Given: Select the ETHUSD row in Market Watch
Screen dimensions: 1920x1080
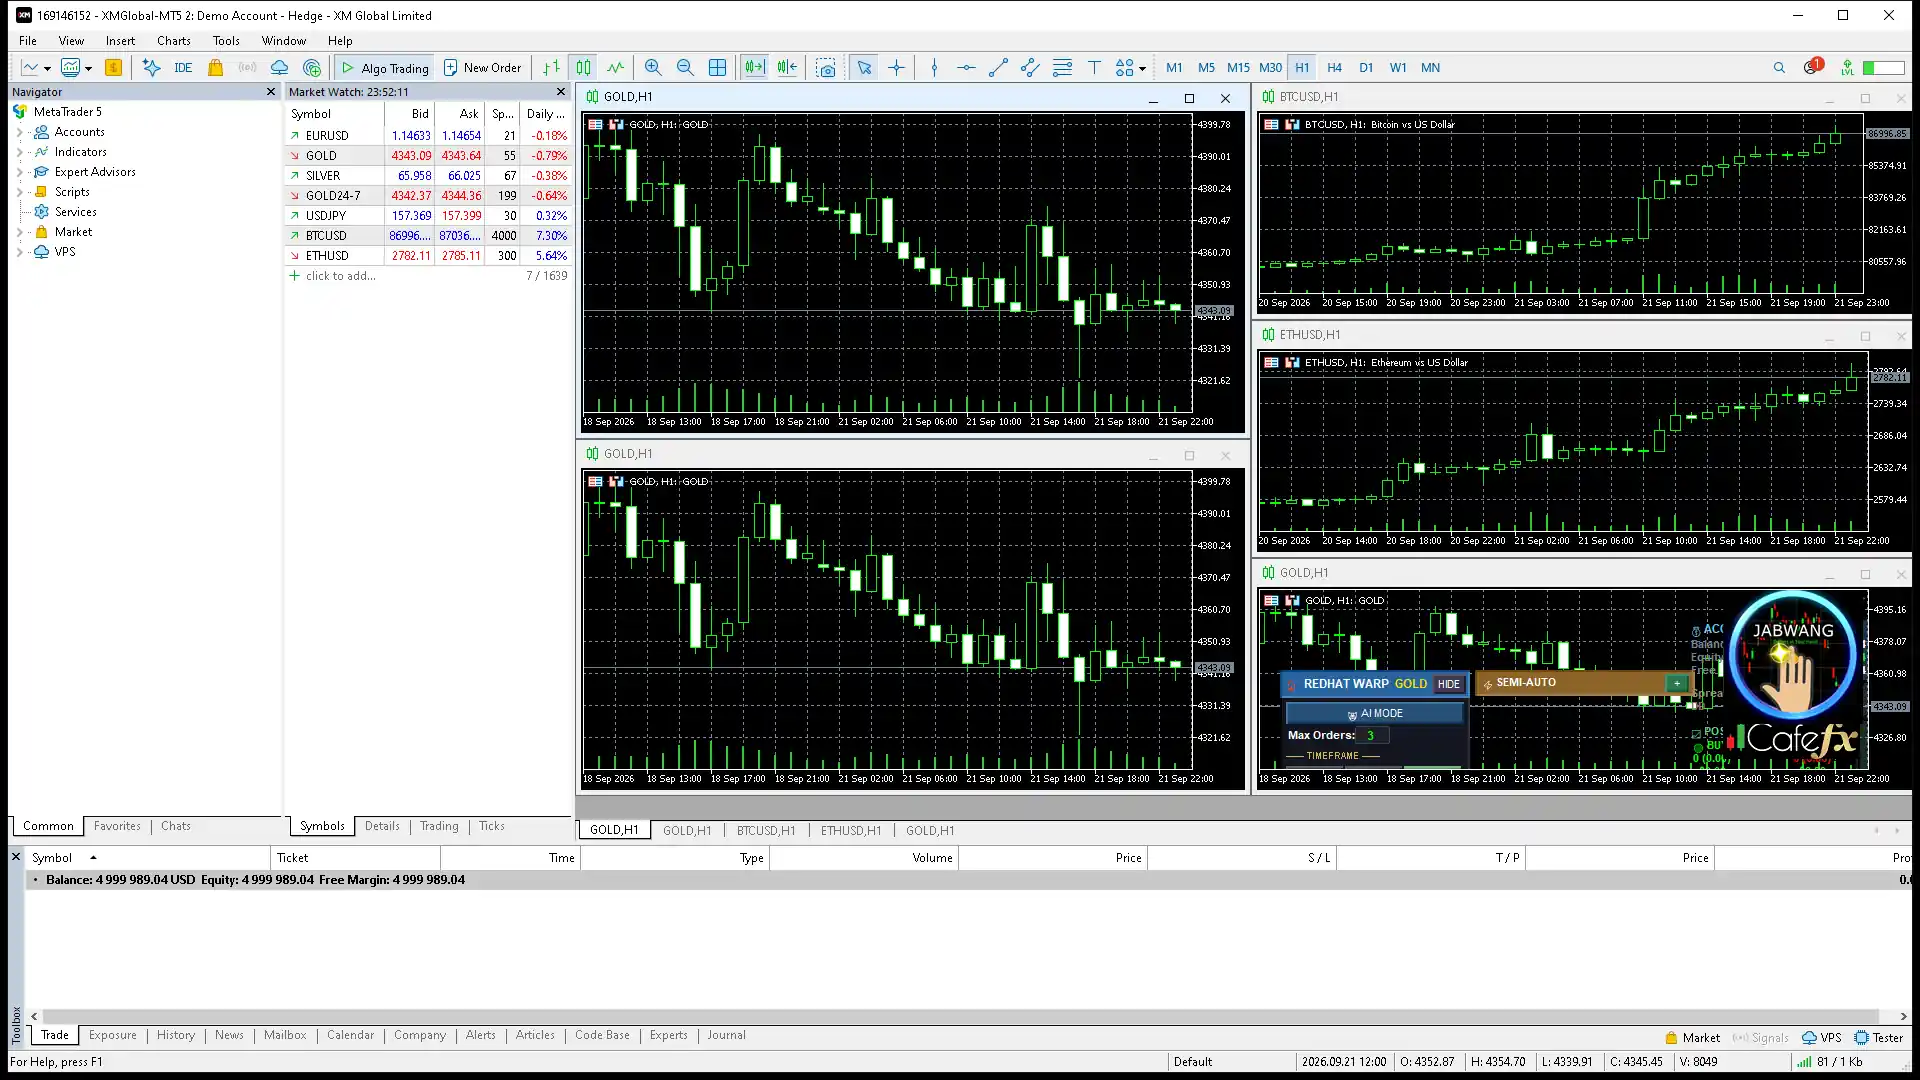Looking at the screenshot, I should pos(428,256).
